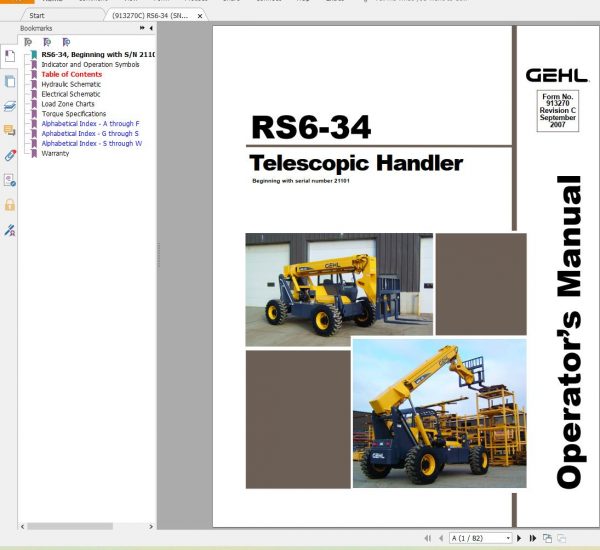Open the Signature pen panel icon
Image resolution: width=600 pixels, height=550 pixels.
(x=10, y=230)
